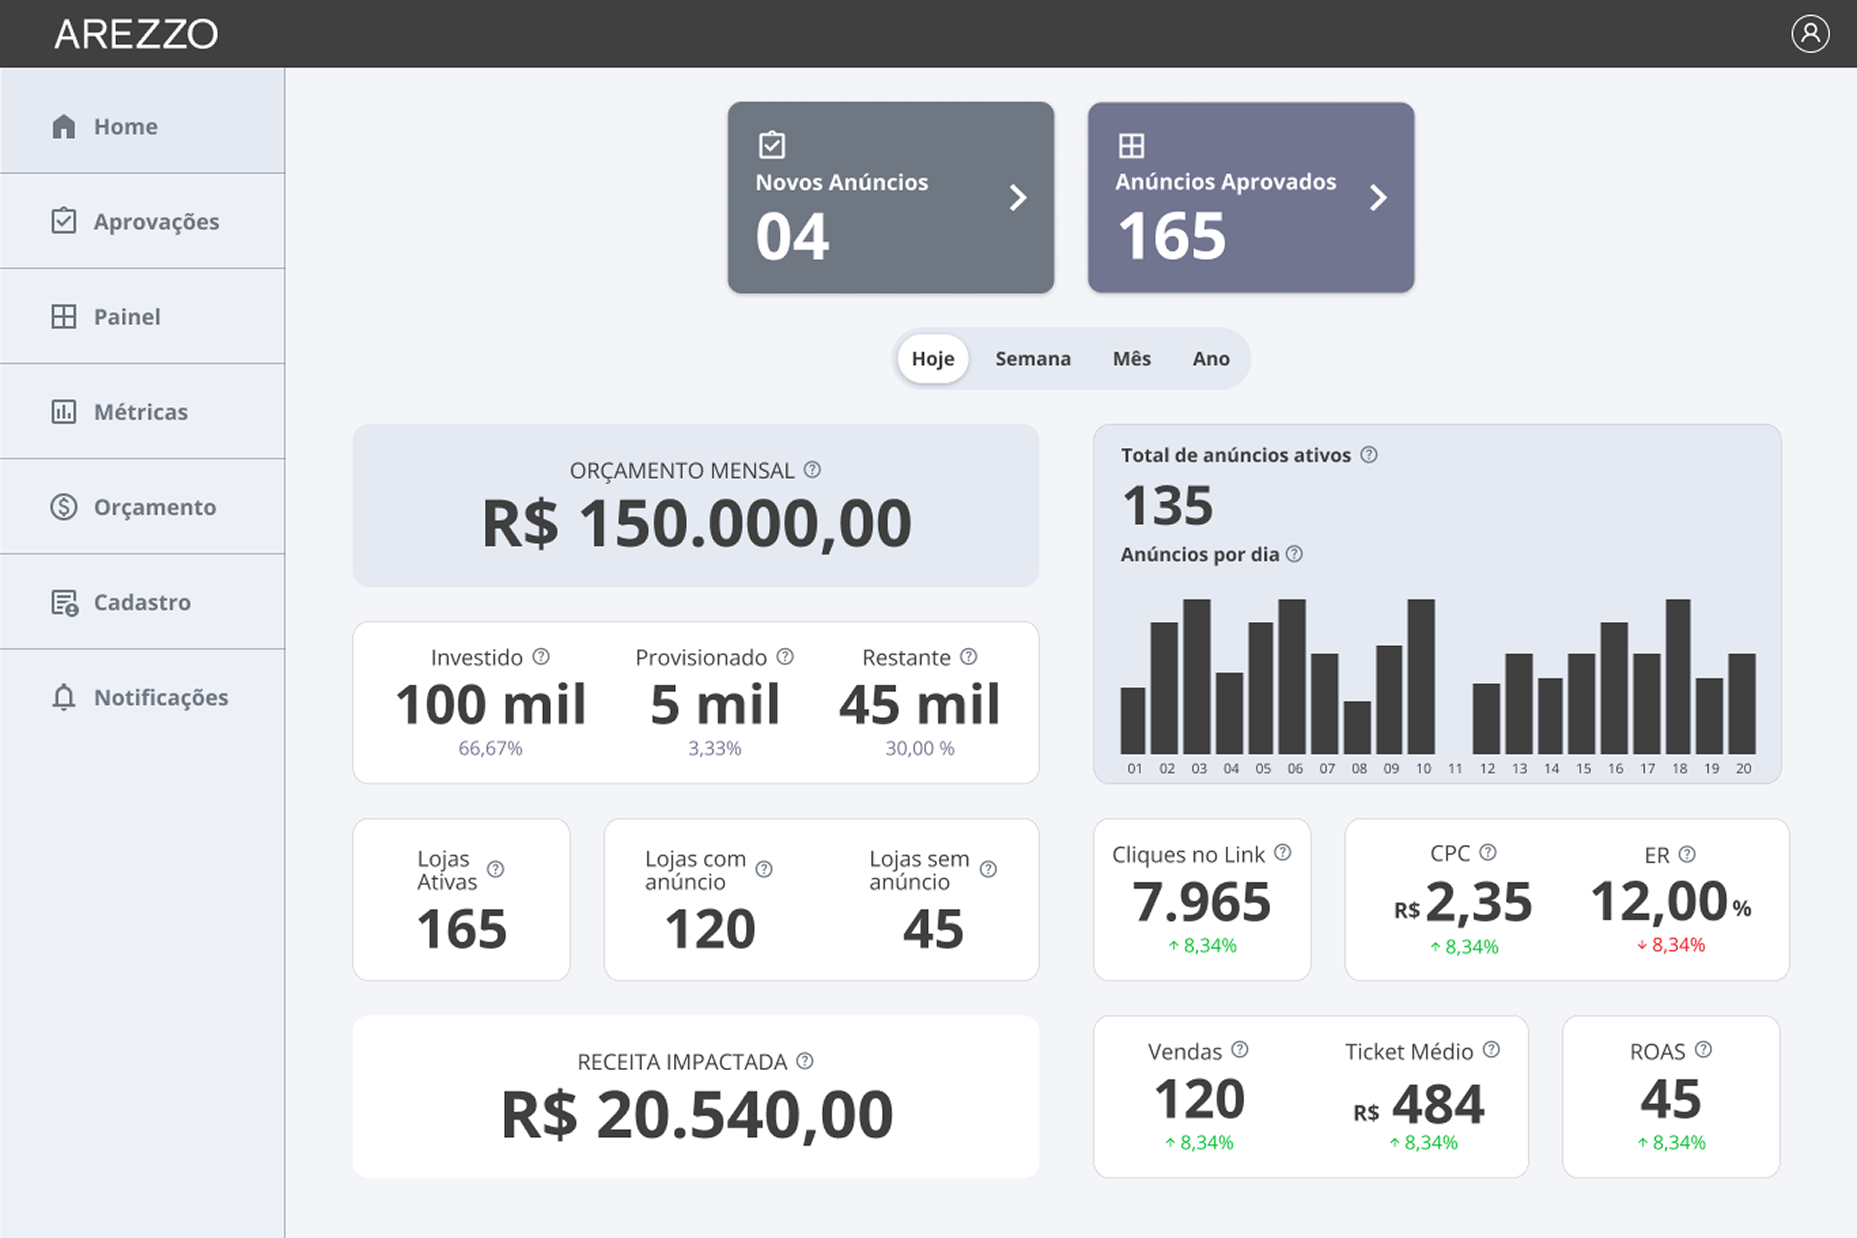1857x1238 pixels.
Task: Click the 120 Vendas value
Action: (1199, 1100)
